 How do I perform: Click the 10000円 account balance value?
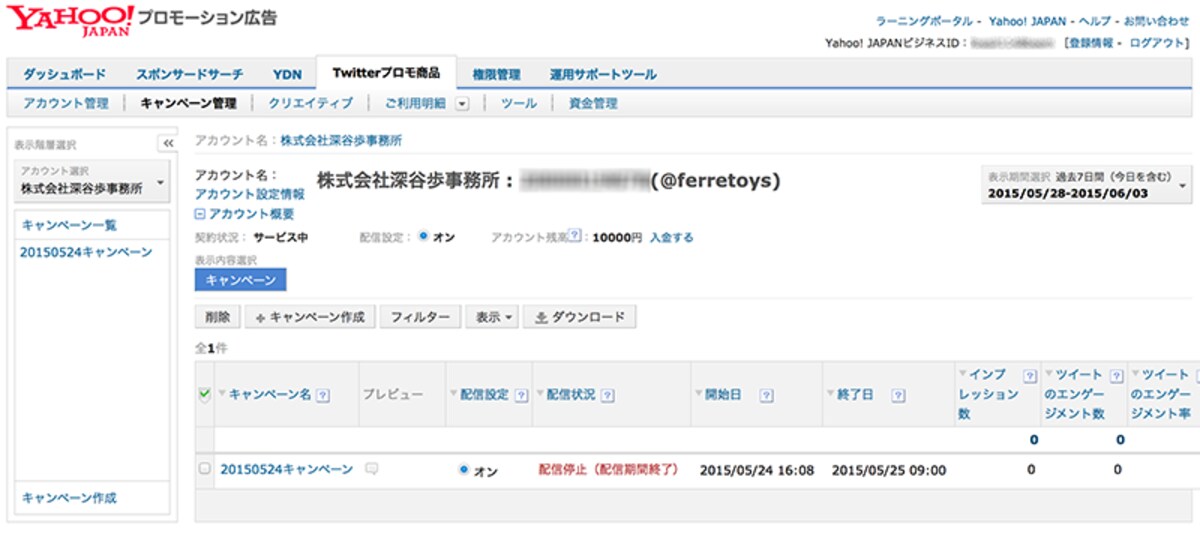click(617, 238)
